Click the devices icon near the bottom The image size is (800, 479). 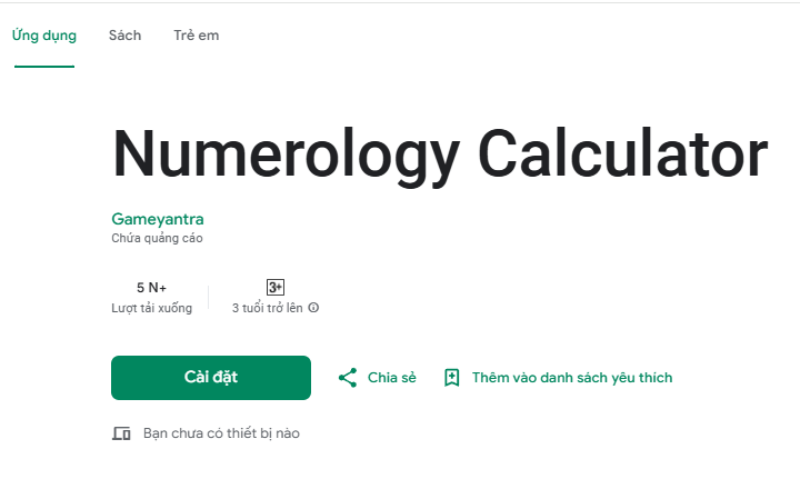pos(122,434)
